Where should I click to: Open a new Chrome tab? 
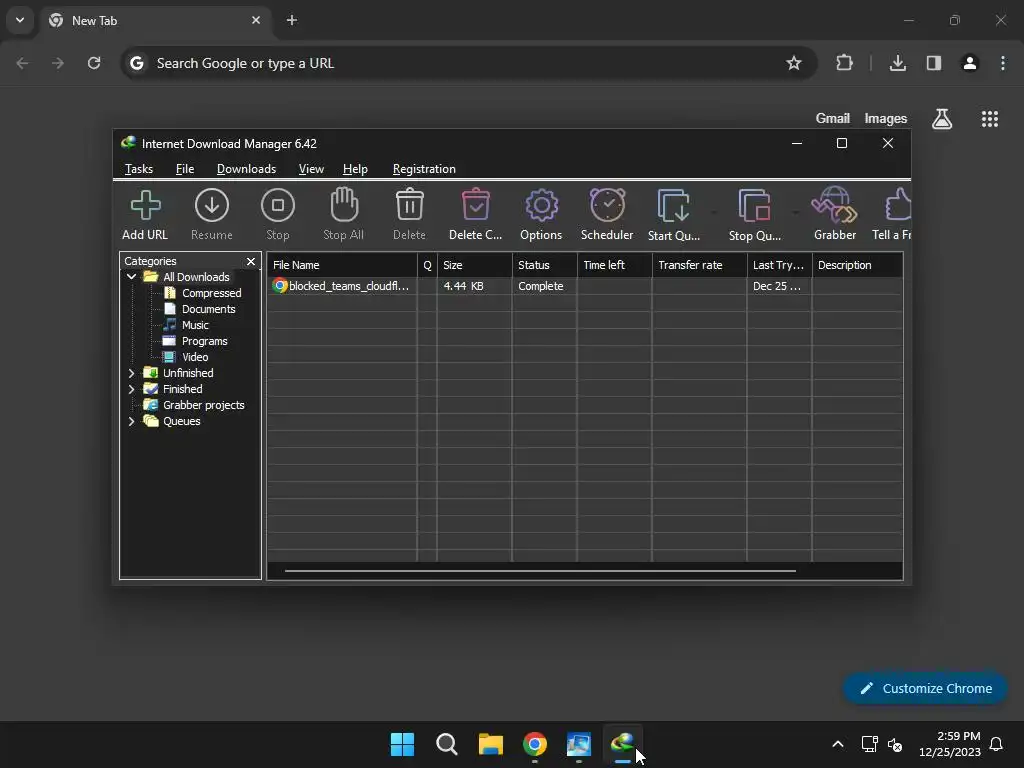point(292,20)
